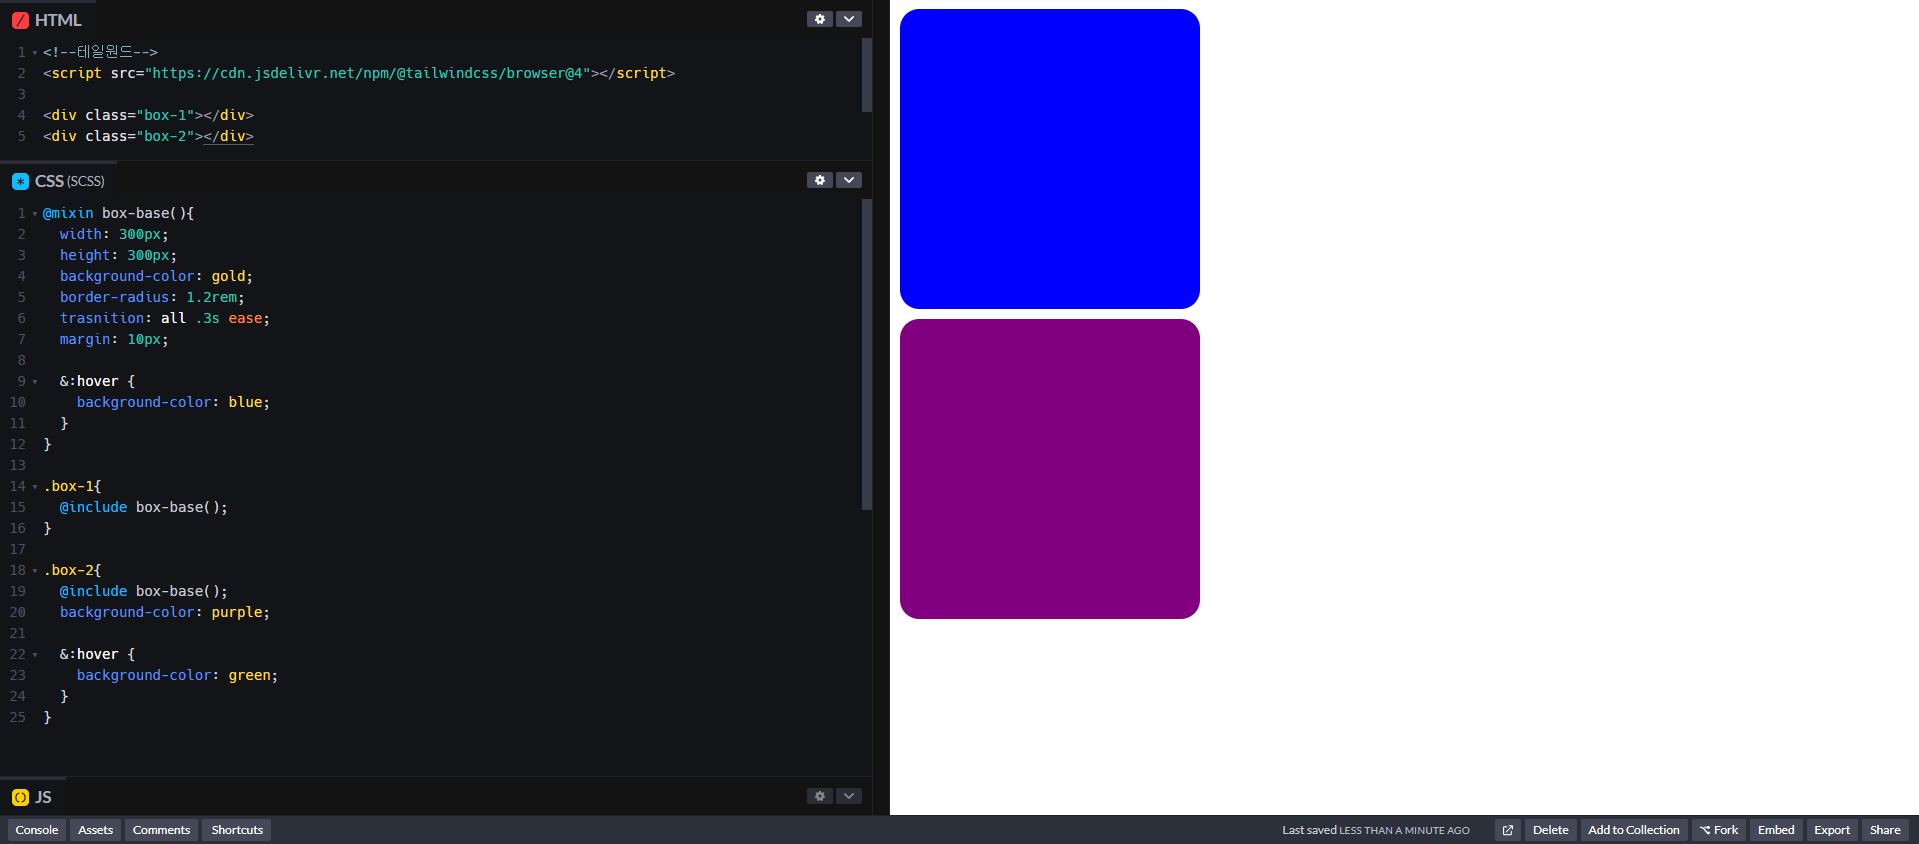
Task: Collapse the .box-2 rule fold arrow
Action: click(35, 570)
